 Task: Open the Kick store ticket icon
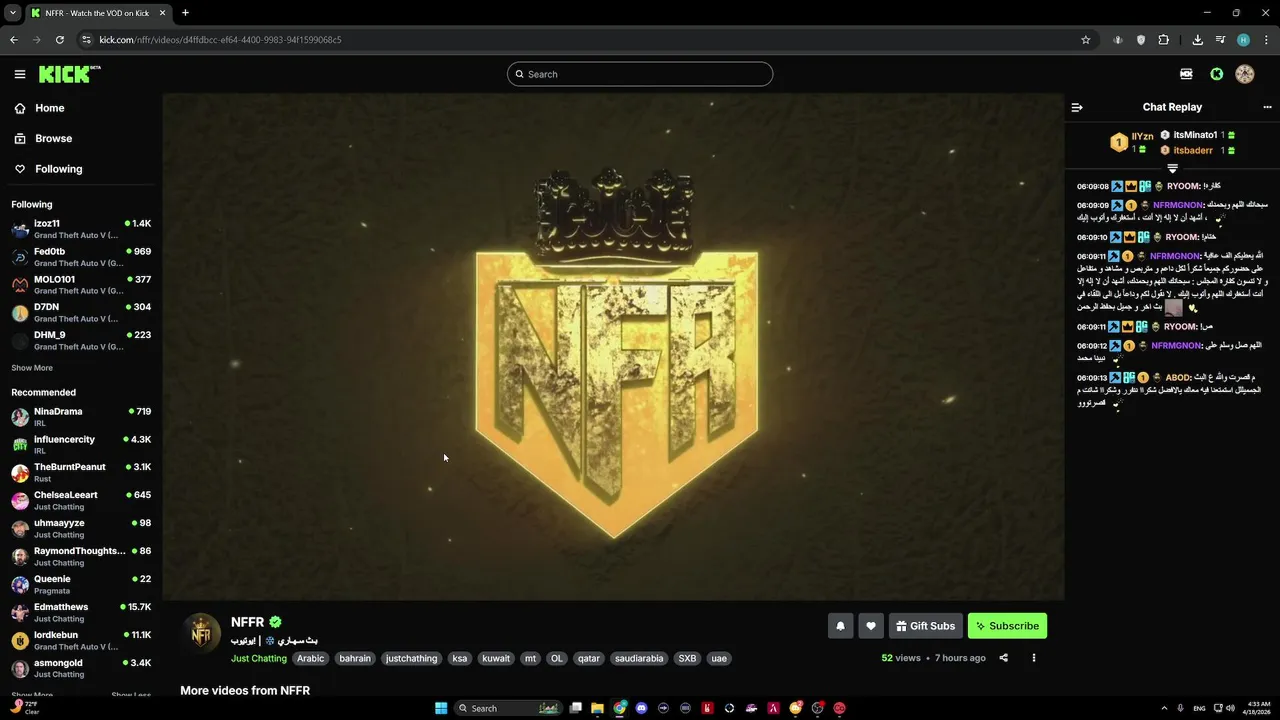pyautogui.click(x=1186, y=74)
